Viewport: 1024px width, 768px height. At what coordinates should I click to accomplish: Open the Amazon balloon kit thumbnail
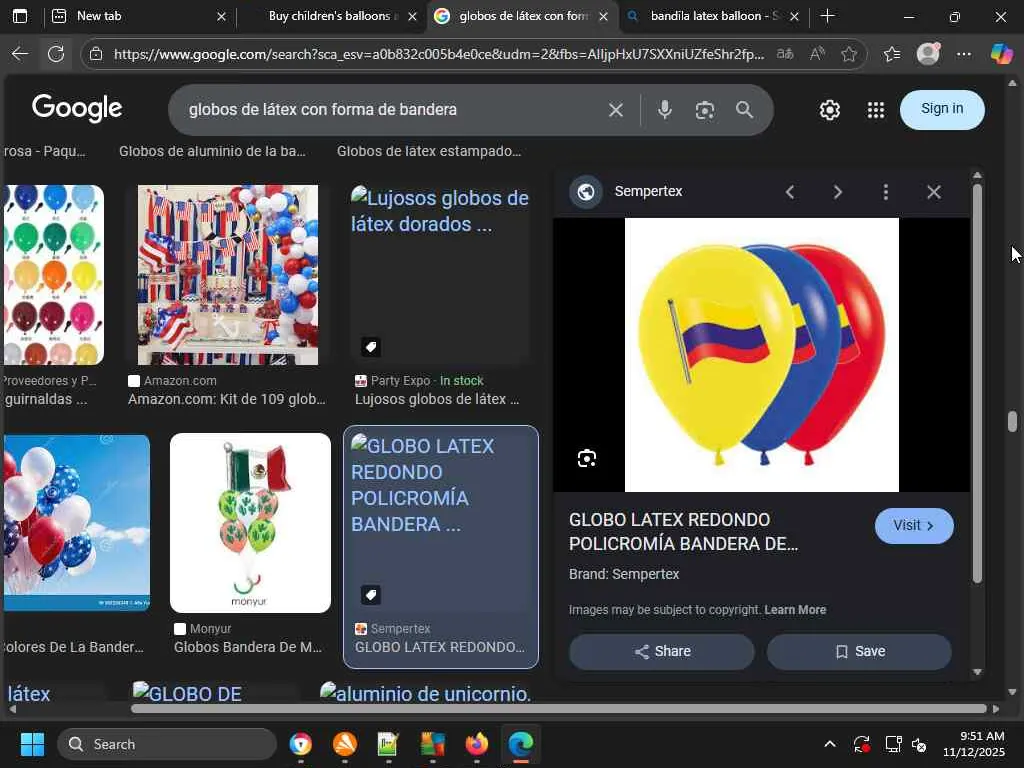point(228,275)
